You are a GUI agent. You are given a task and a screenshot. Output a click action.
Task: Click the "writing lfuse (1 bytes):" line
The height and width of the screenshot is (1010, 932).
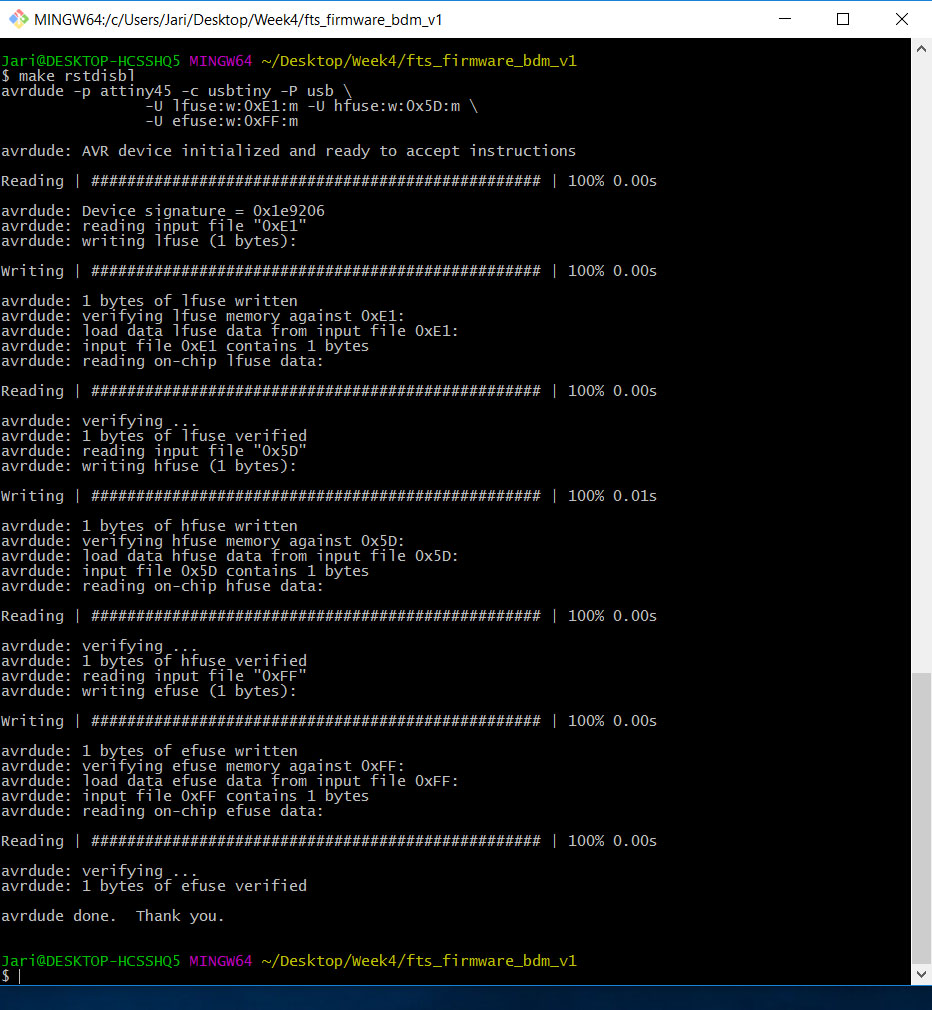(149, 242)
